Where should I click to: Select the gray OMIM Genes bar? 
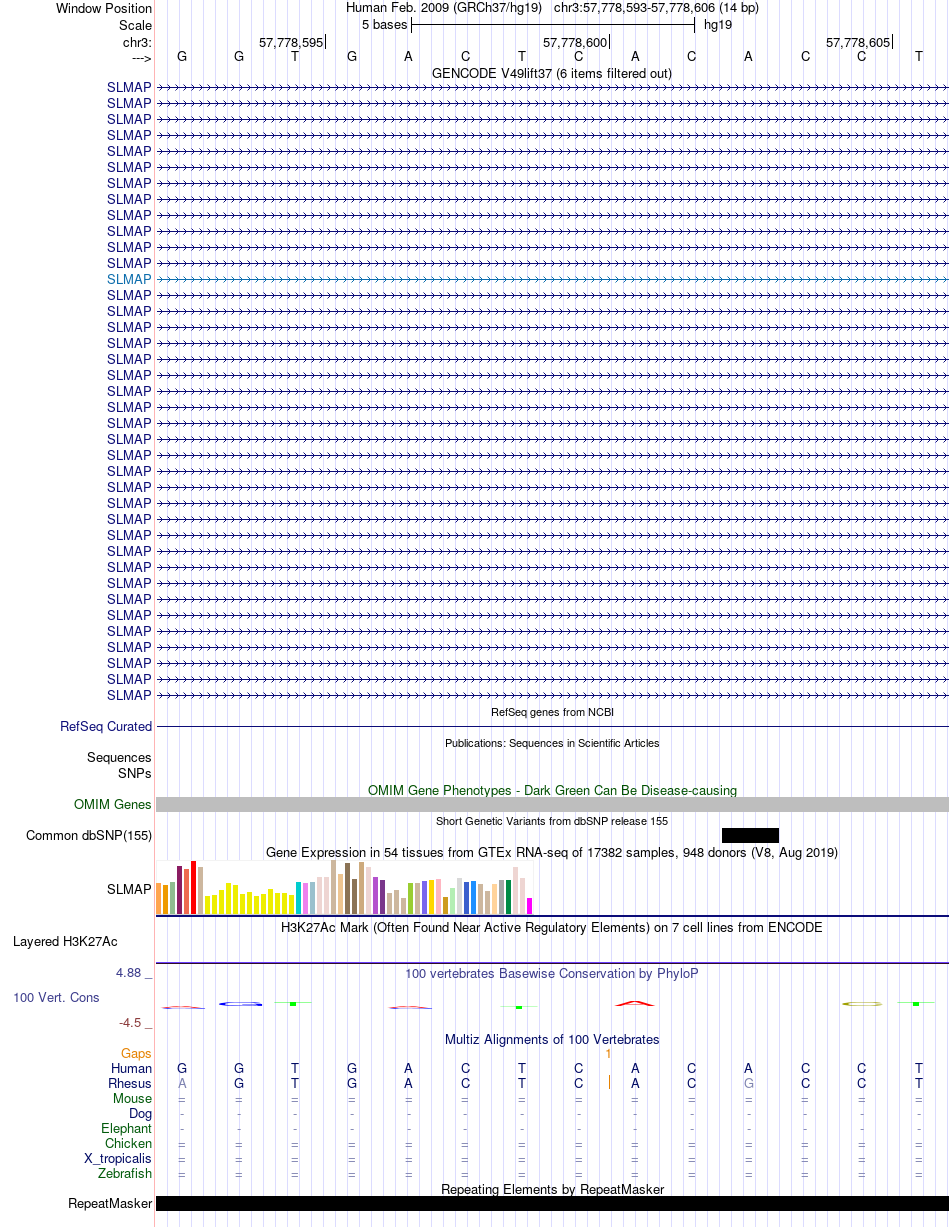pyautogui.click(x=552, y=805)
